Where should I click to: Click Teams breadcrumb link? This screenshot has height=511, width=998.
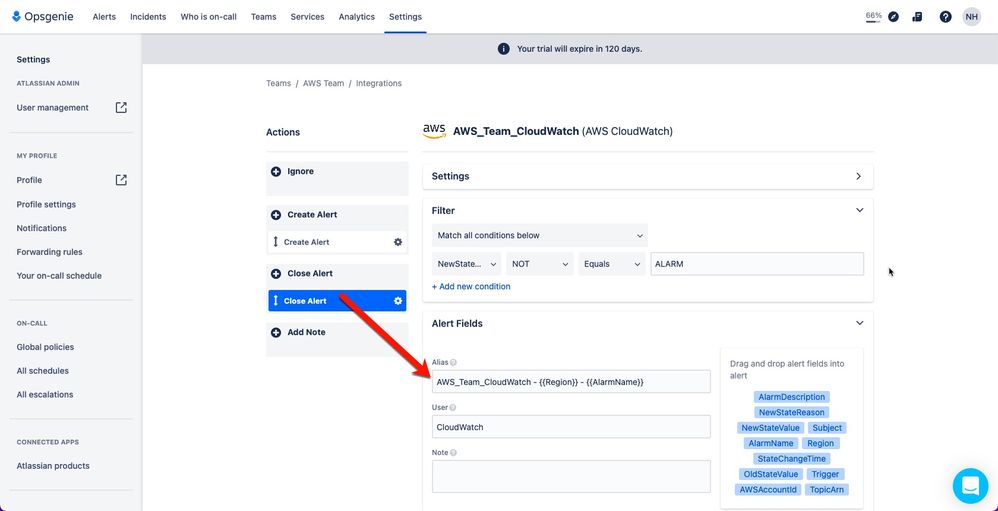(x=278, y=83)
